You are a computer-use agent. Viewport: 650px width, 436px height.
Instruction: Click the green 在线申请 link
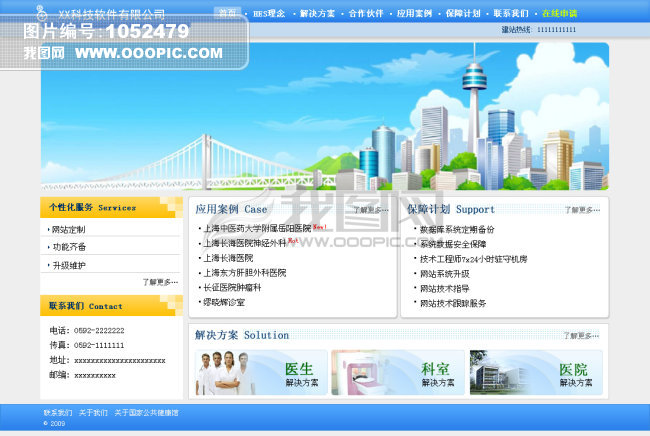pyautogui.click(x=559, y=14)
